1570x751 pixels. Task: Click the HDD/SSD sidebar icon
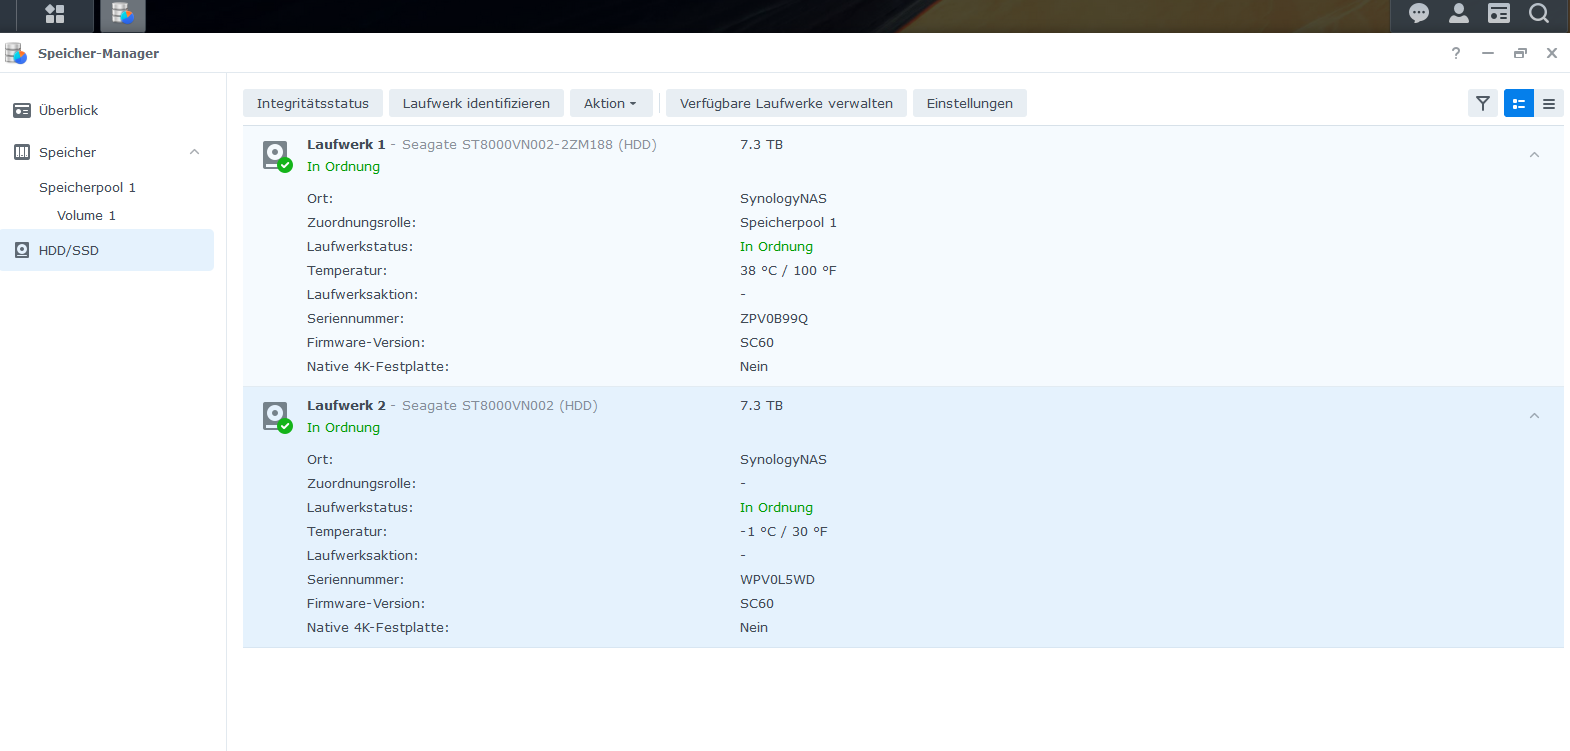pyautogui.click(x=22, y=250)
